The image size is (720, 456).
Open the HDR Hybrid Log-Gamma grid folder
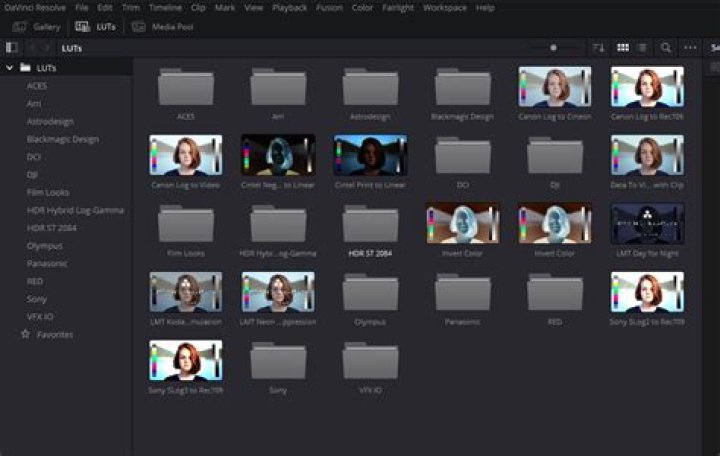pyautogui.click(x=278, y=224)
